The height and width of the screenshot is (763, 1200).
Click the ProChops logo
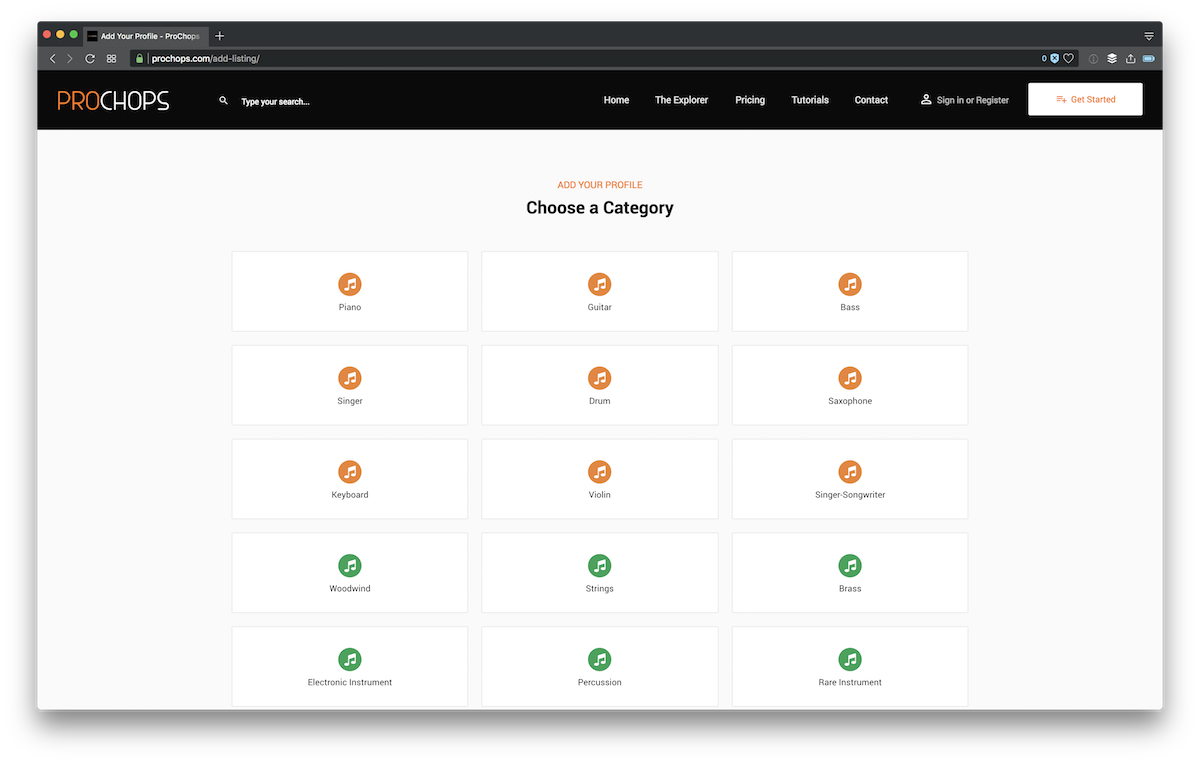(113, 100)
